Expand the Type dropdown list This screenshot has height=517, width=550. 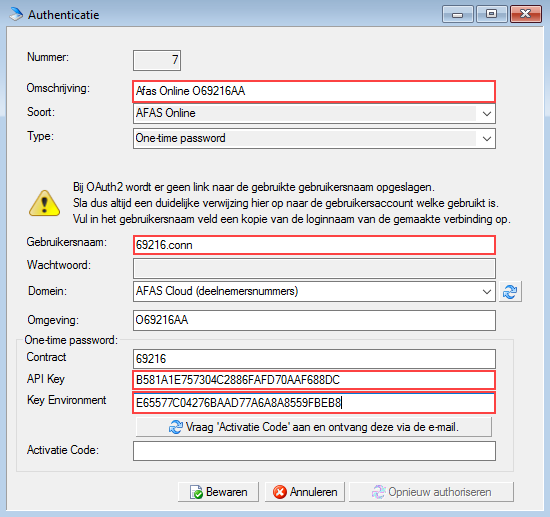pyautogui.click(x=486, y=139)
